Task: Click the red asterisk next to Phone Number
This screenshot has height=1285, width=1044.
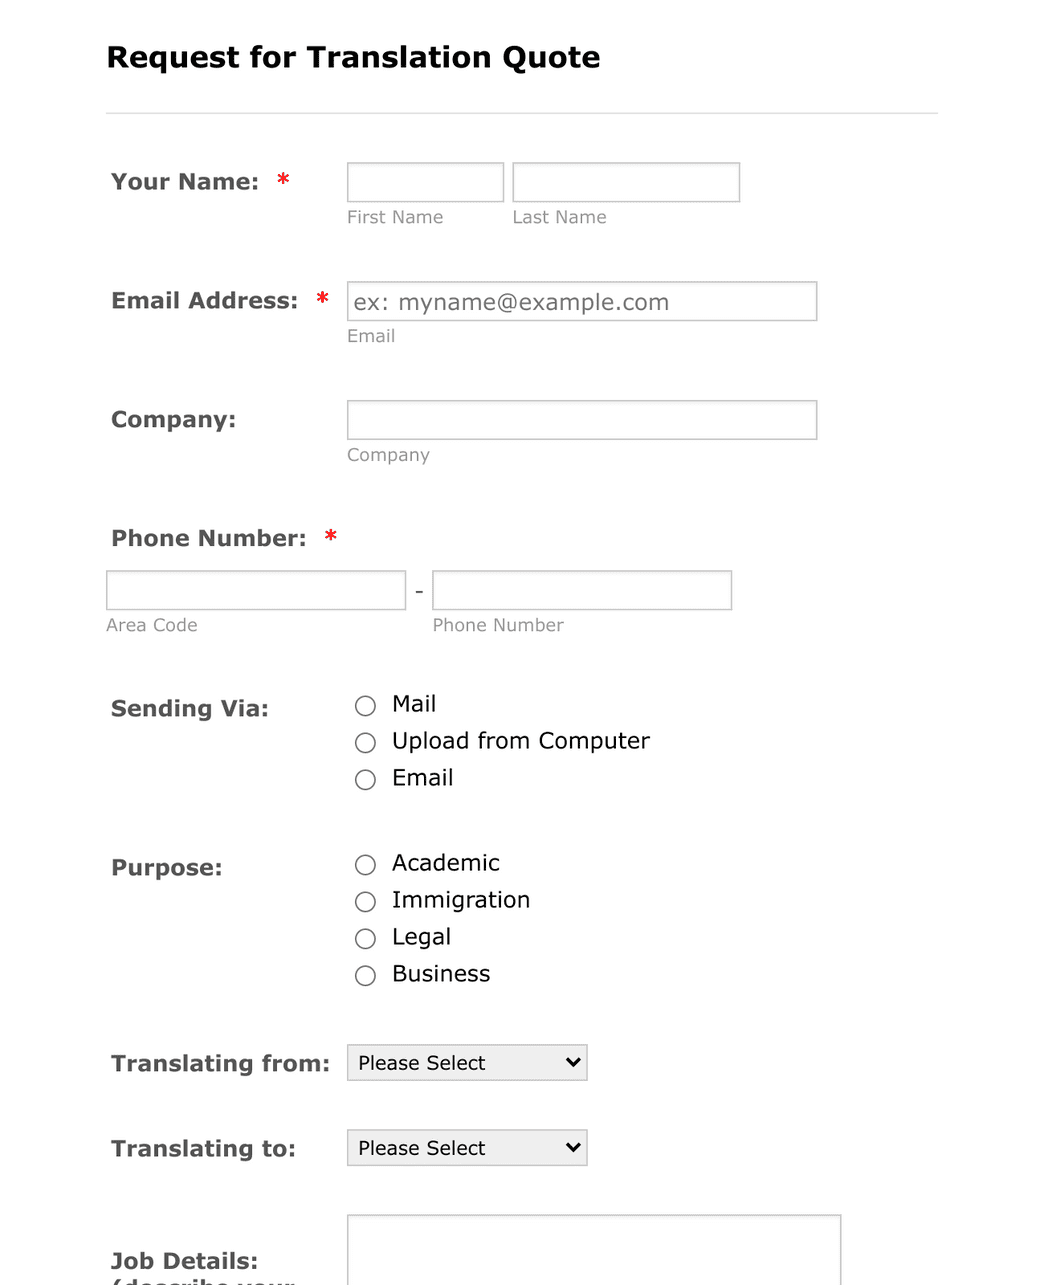Action: pyautogui.click(x=330, y=537)
